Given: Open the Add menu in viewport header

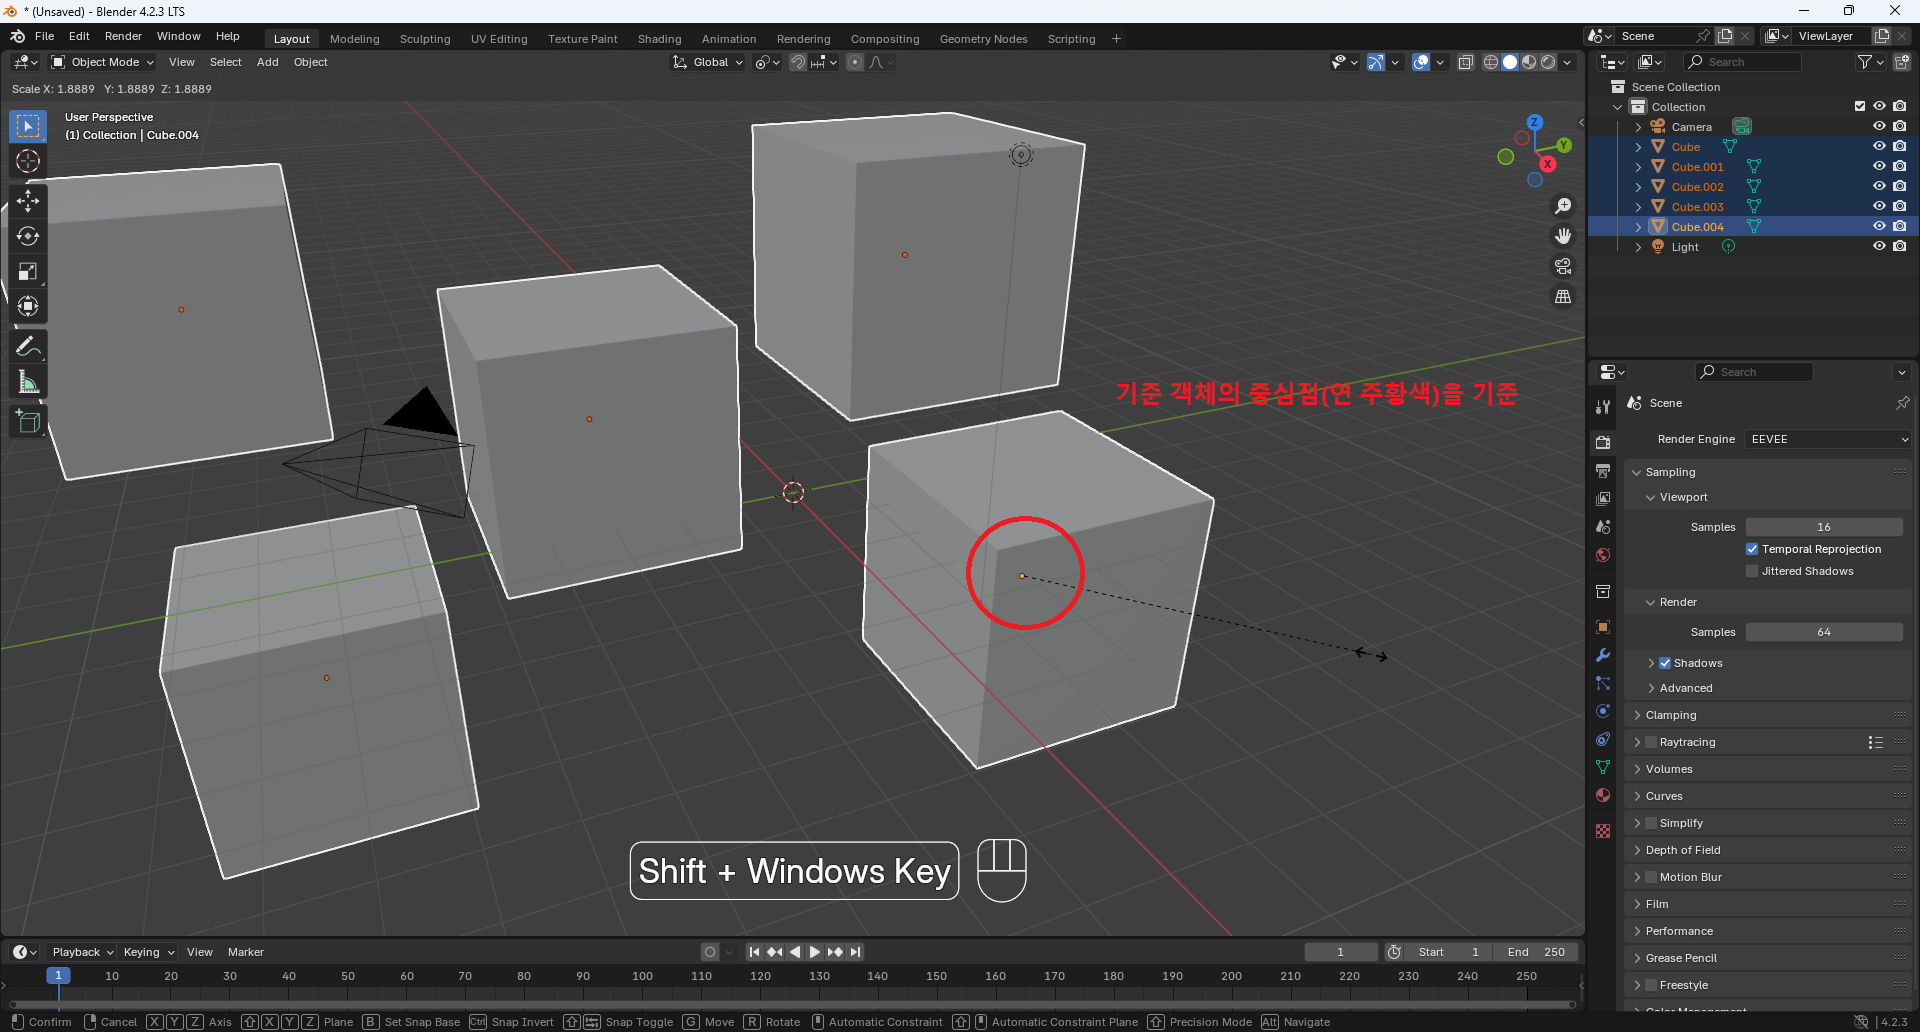Looking at the screenshot, I should (x=268, y=62).
